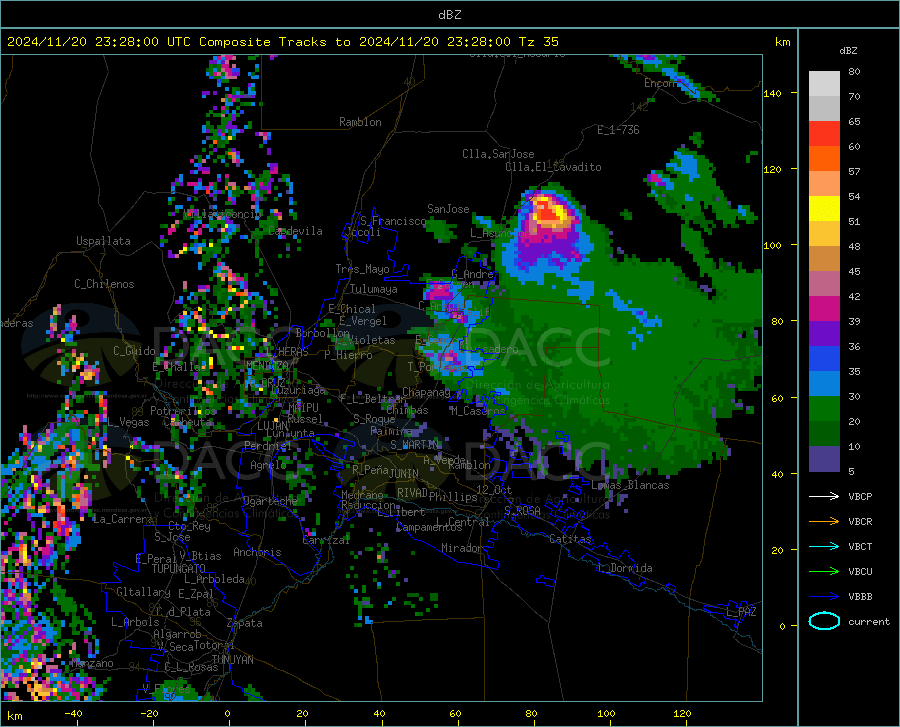Click the 'L_Dormida' place label
Screen dimensions: 900x727
(x=624, y=568)
